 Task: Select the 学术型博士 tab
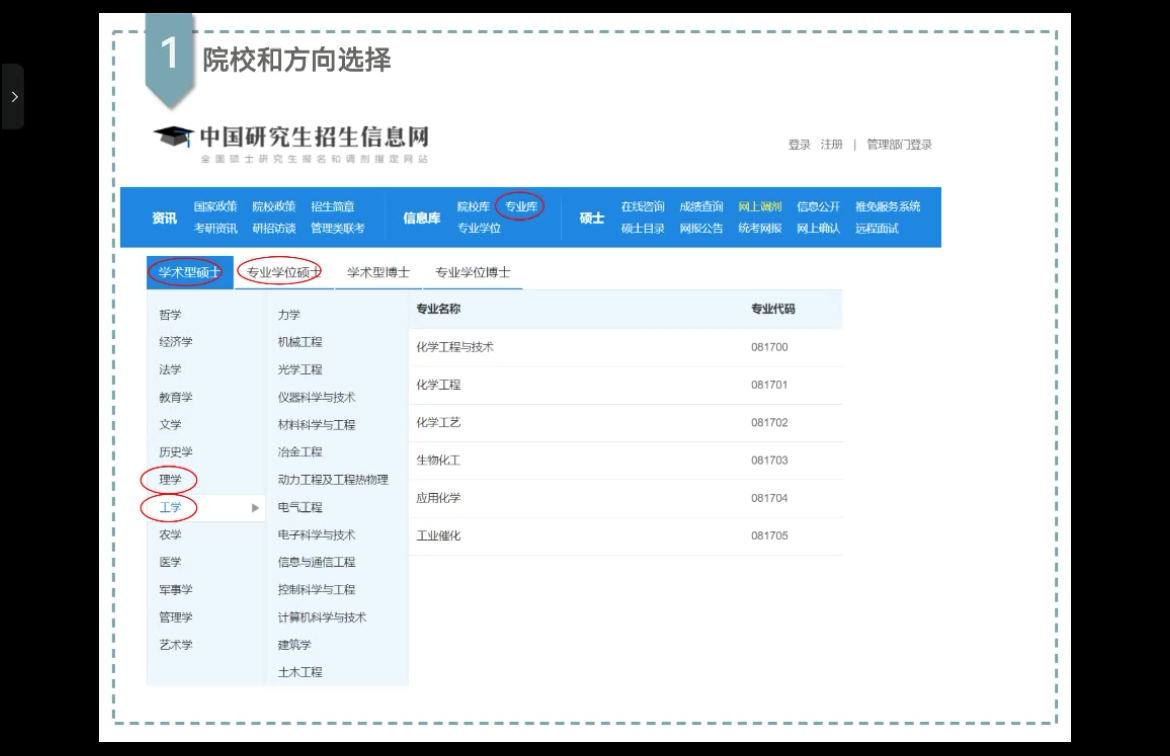coord(378,272)
